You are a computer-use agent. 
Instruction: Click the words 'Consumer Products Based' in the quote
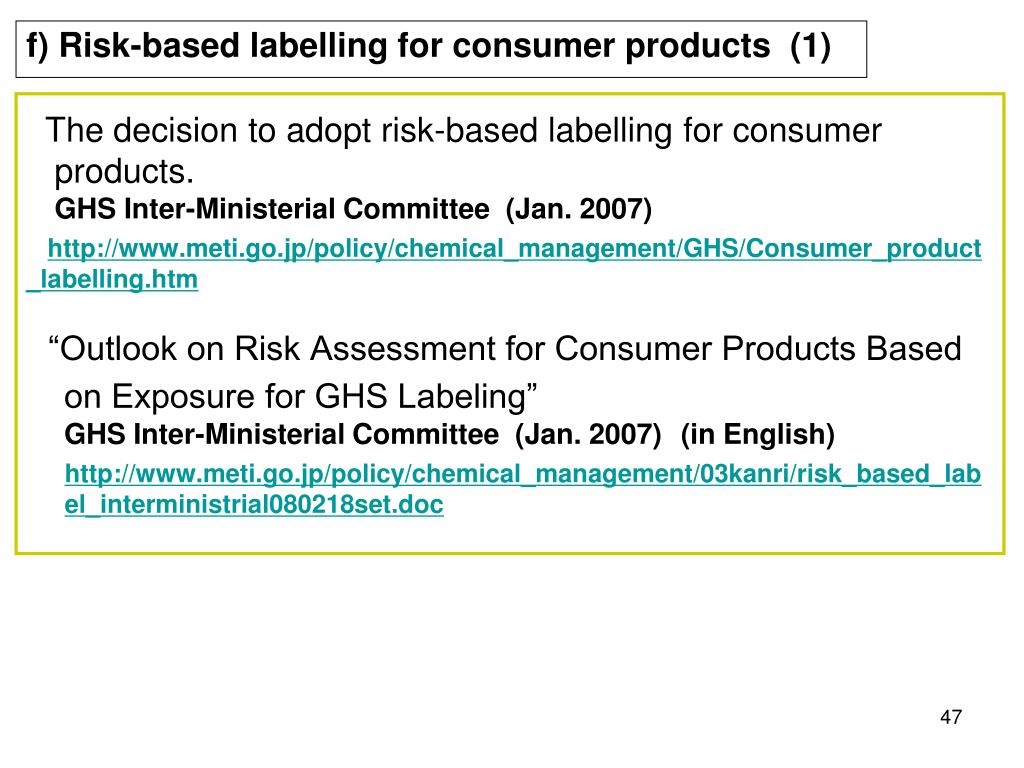(758, 349)
